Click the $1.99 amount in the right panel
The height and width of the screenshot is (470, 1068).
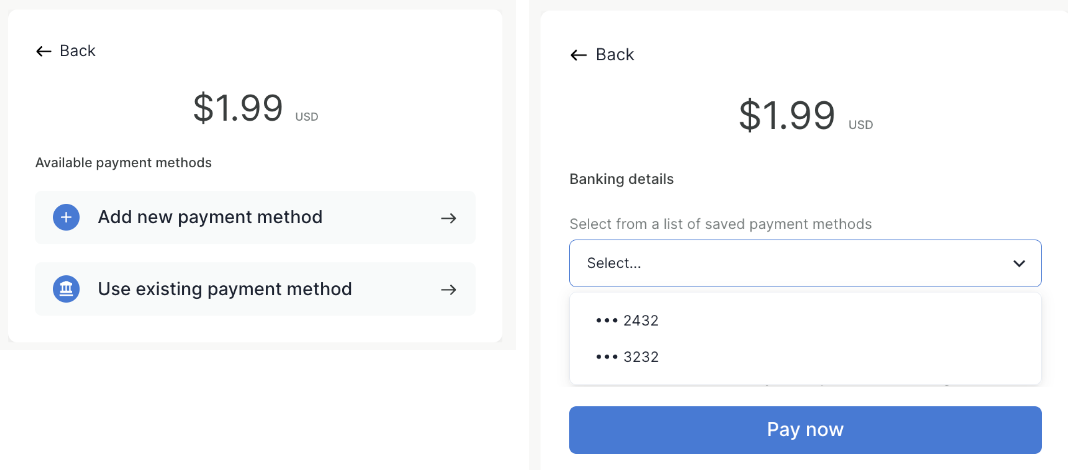[787, 116]
